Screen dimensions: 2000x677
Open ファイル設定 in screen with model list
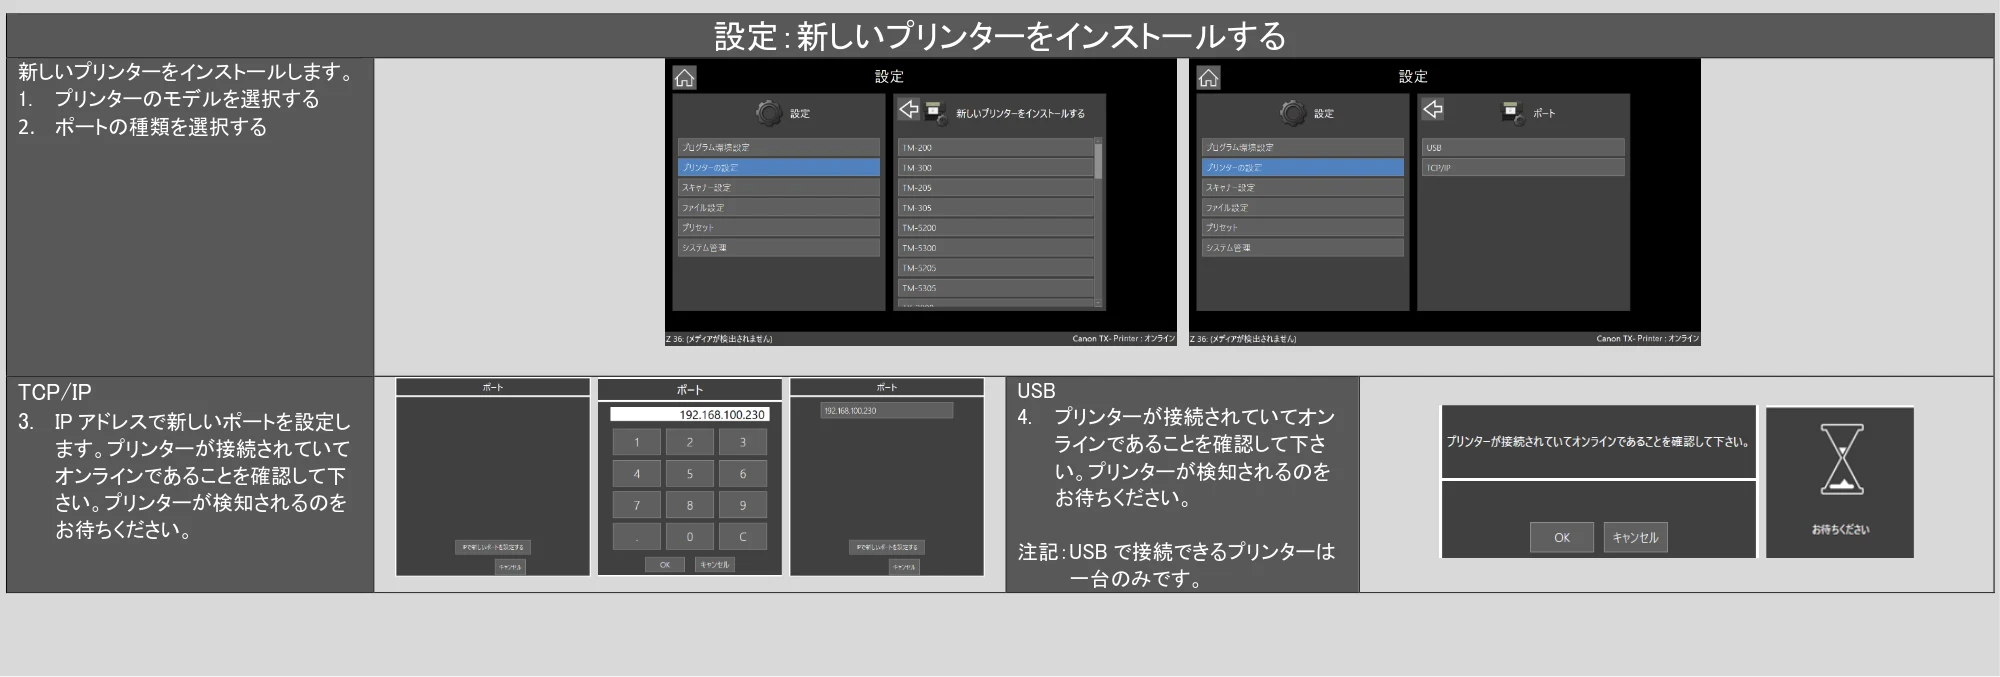click(779, 207)
